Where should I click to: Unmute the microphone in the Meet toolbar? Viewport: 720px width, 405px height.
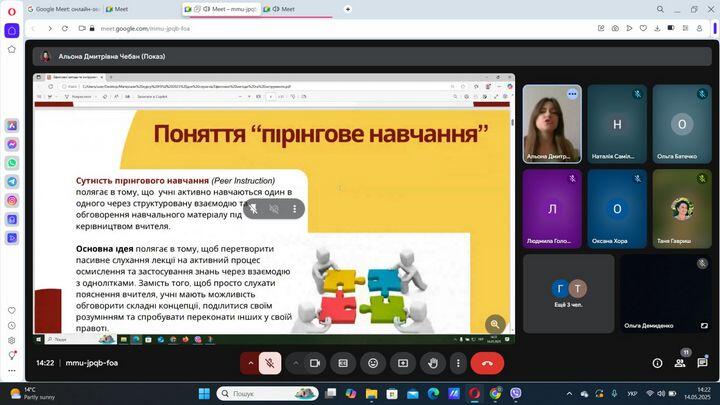(270, 363)
